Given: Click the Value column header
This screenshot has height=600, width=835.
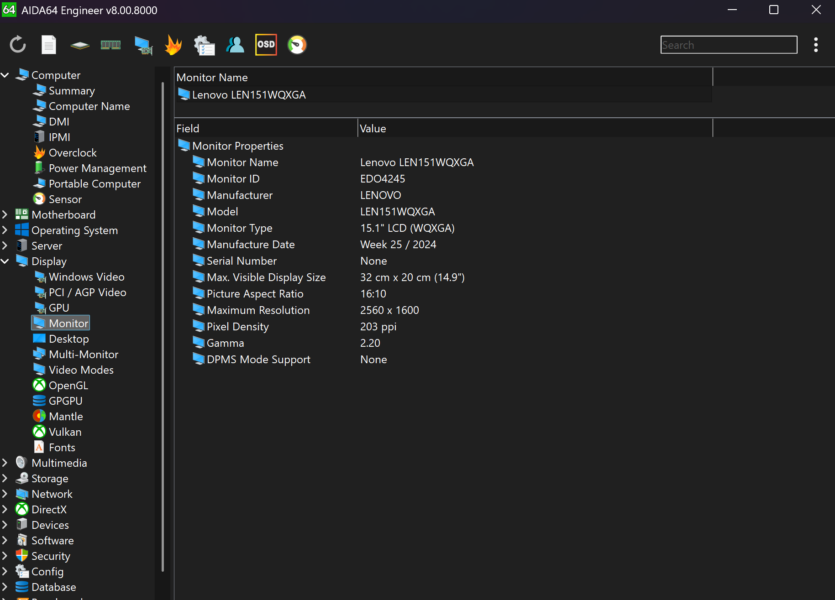Looking at the screenshot, I should (535, 128).
